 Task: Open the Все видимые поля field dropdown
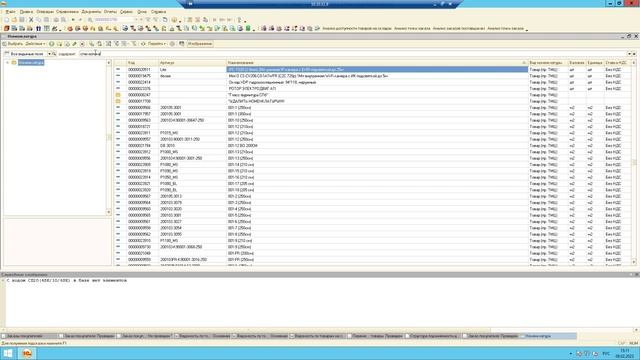[x=49, y=54]
